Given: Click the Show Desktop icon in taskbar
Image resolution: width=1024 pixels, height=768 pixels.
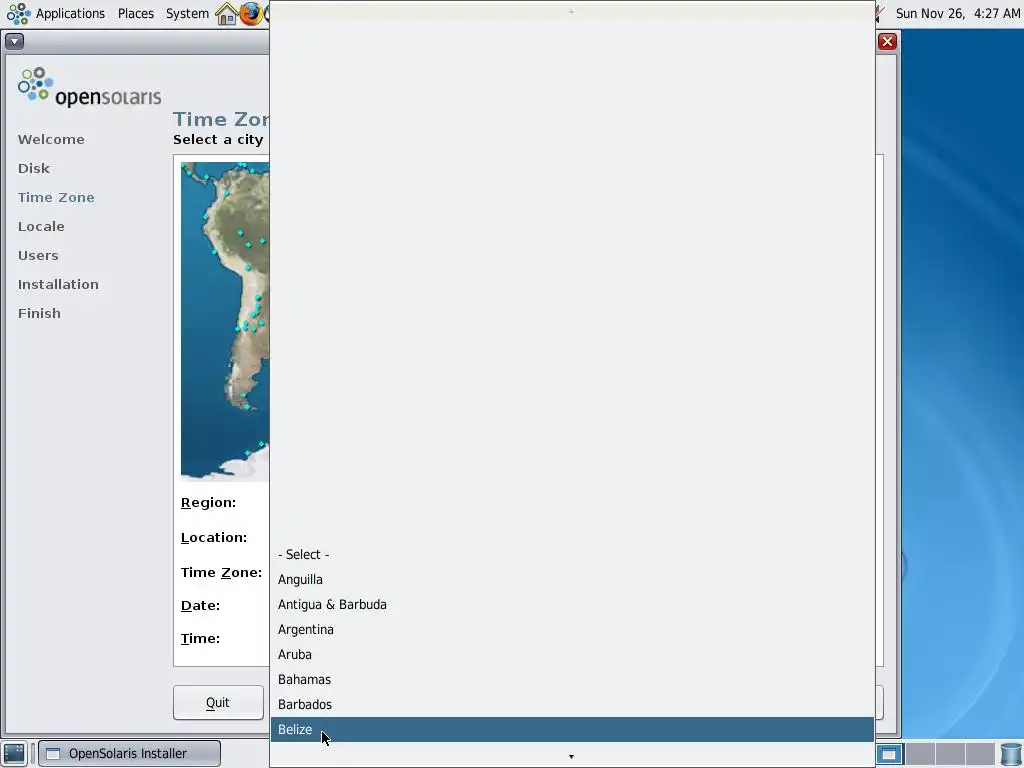Looking at the screenshot, I should (x=14, y=753).
